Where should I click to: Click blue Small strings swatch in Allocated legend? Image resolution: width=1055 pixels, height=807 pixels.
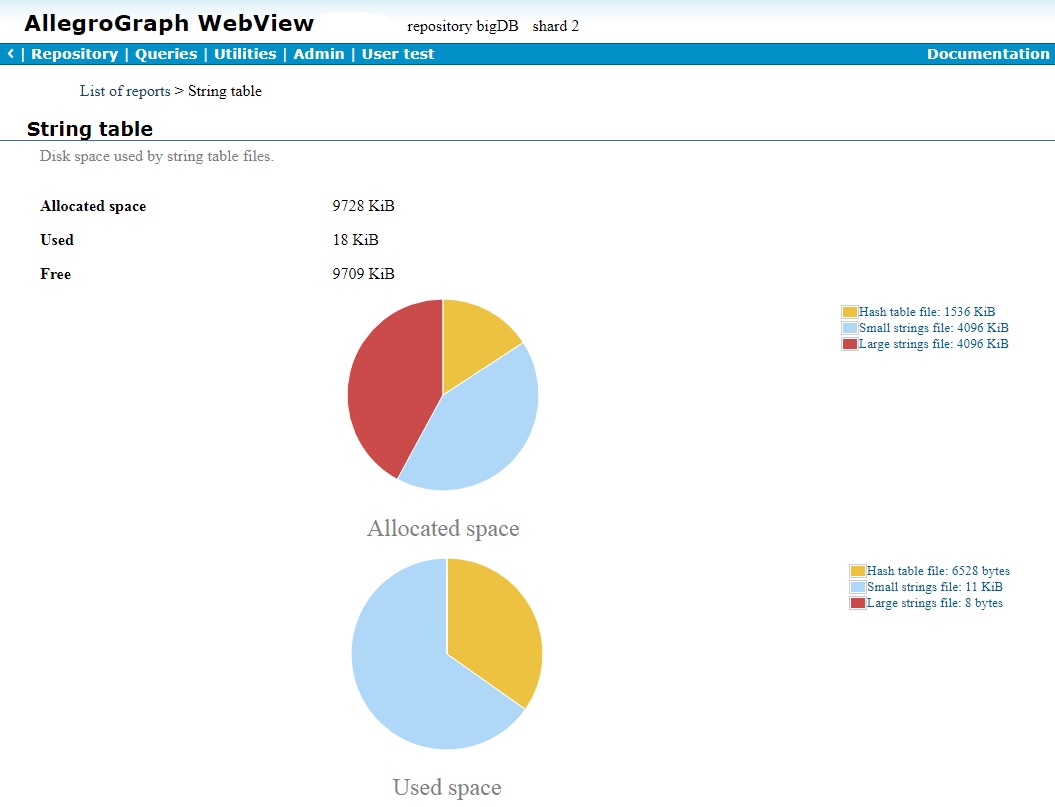(x=850, y=328)
